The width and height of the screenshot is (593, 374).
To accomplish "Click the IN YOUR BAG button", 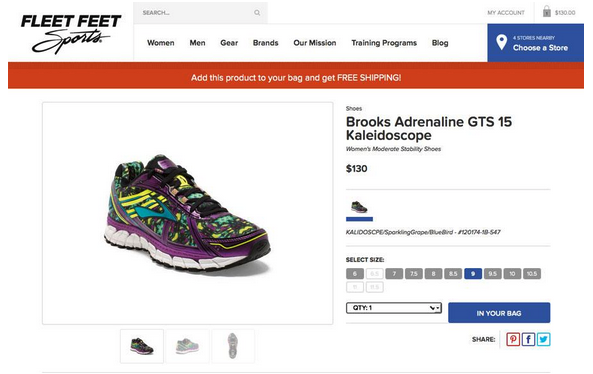I will (499, 313).
